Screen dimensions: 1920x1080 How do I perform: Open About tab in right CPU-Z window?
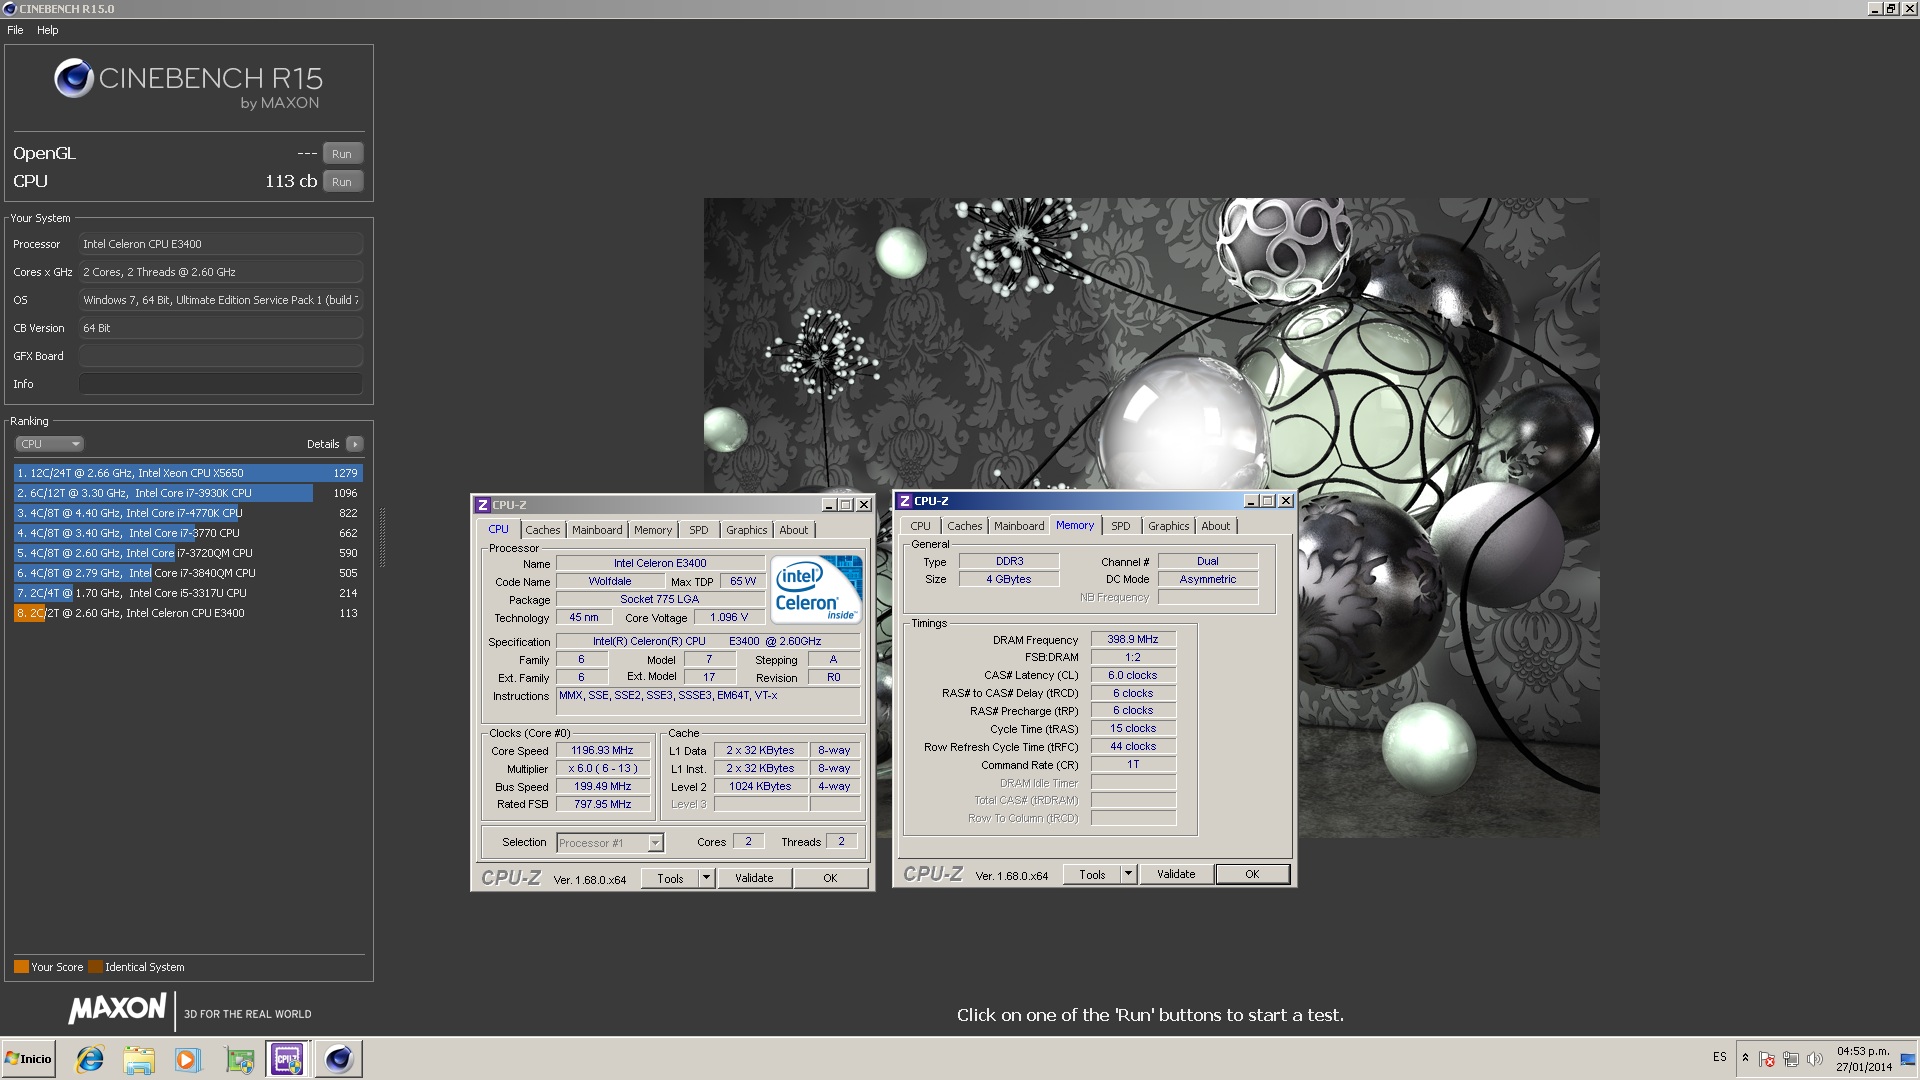click(x=1216, y=526)
